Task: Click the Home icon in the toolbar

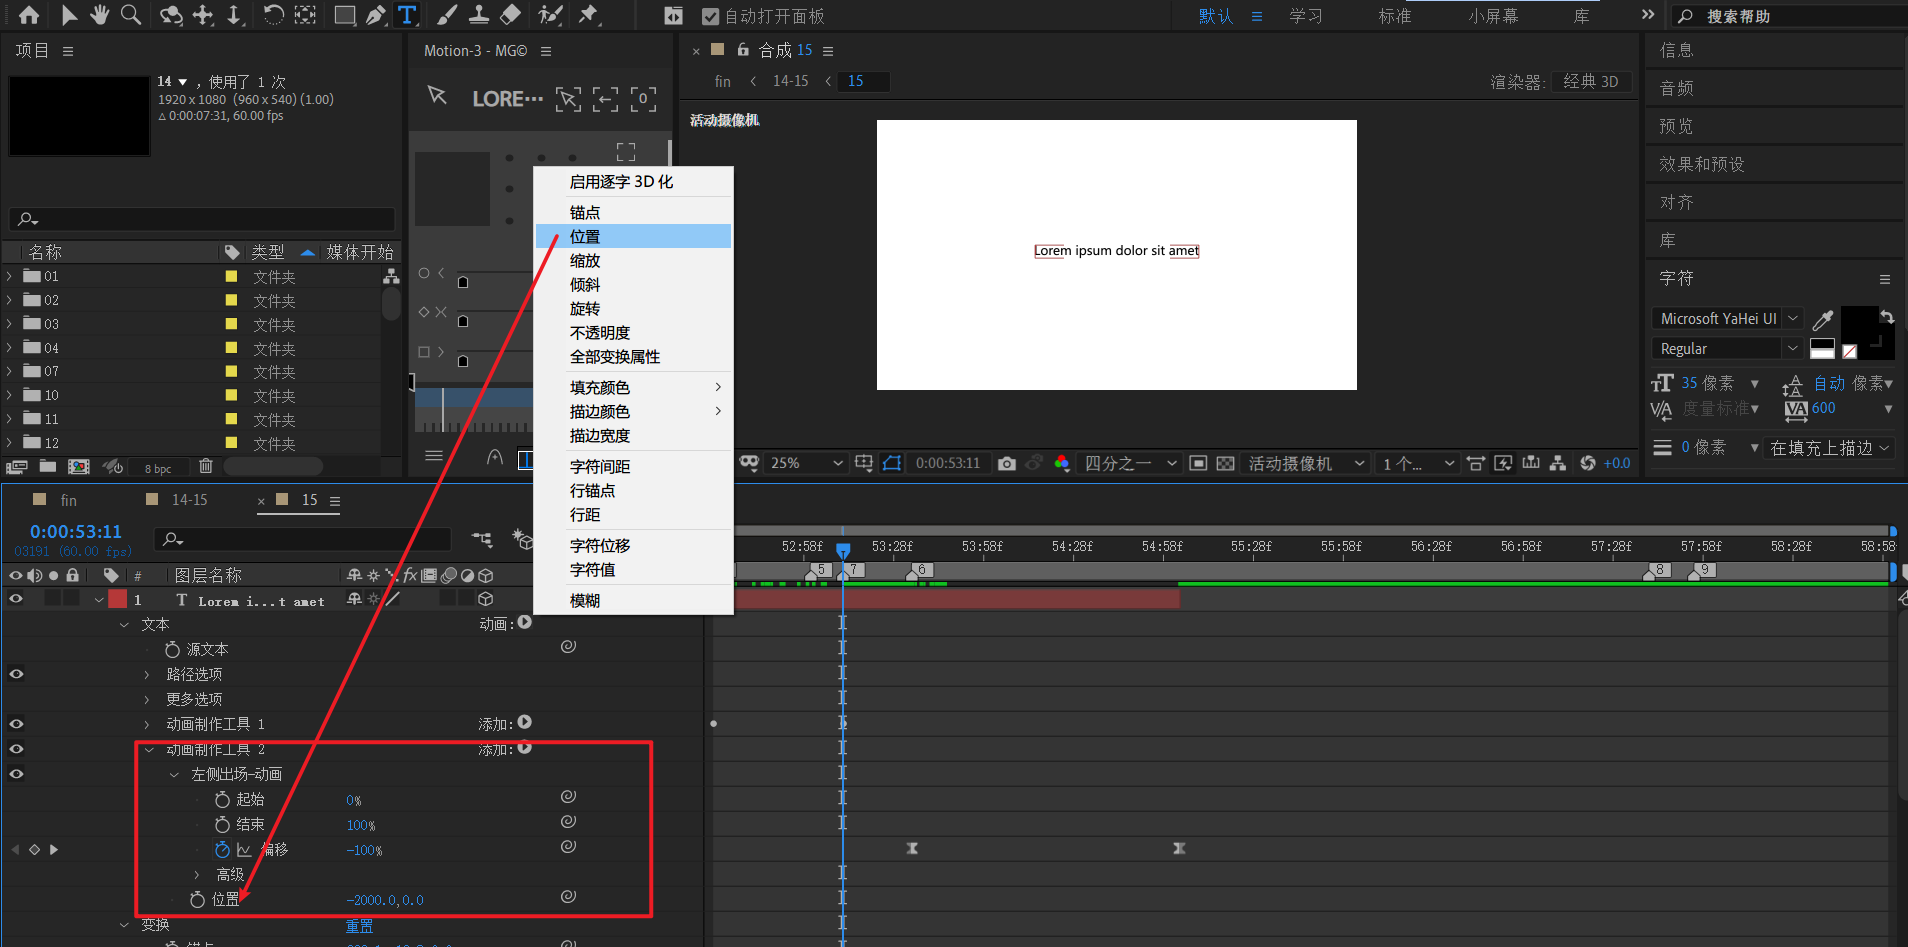Action: (x=29, y=15)
